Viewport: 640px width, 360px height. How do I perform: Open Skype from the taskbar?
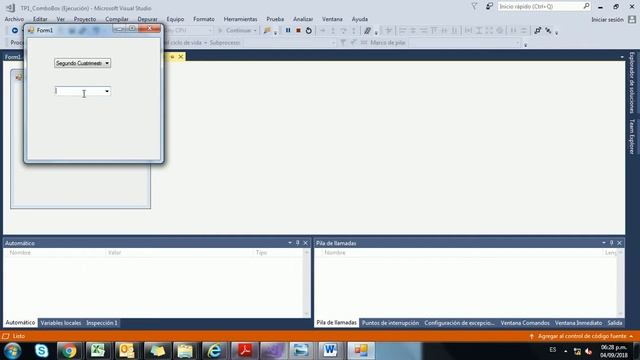tap(41, 351)
